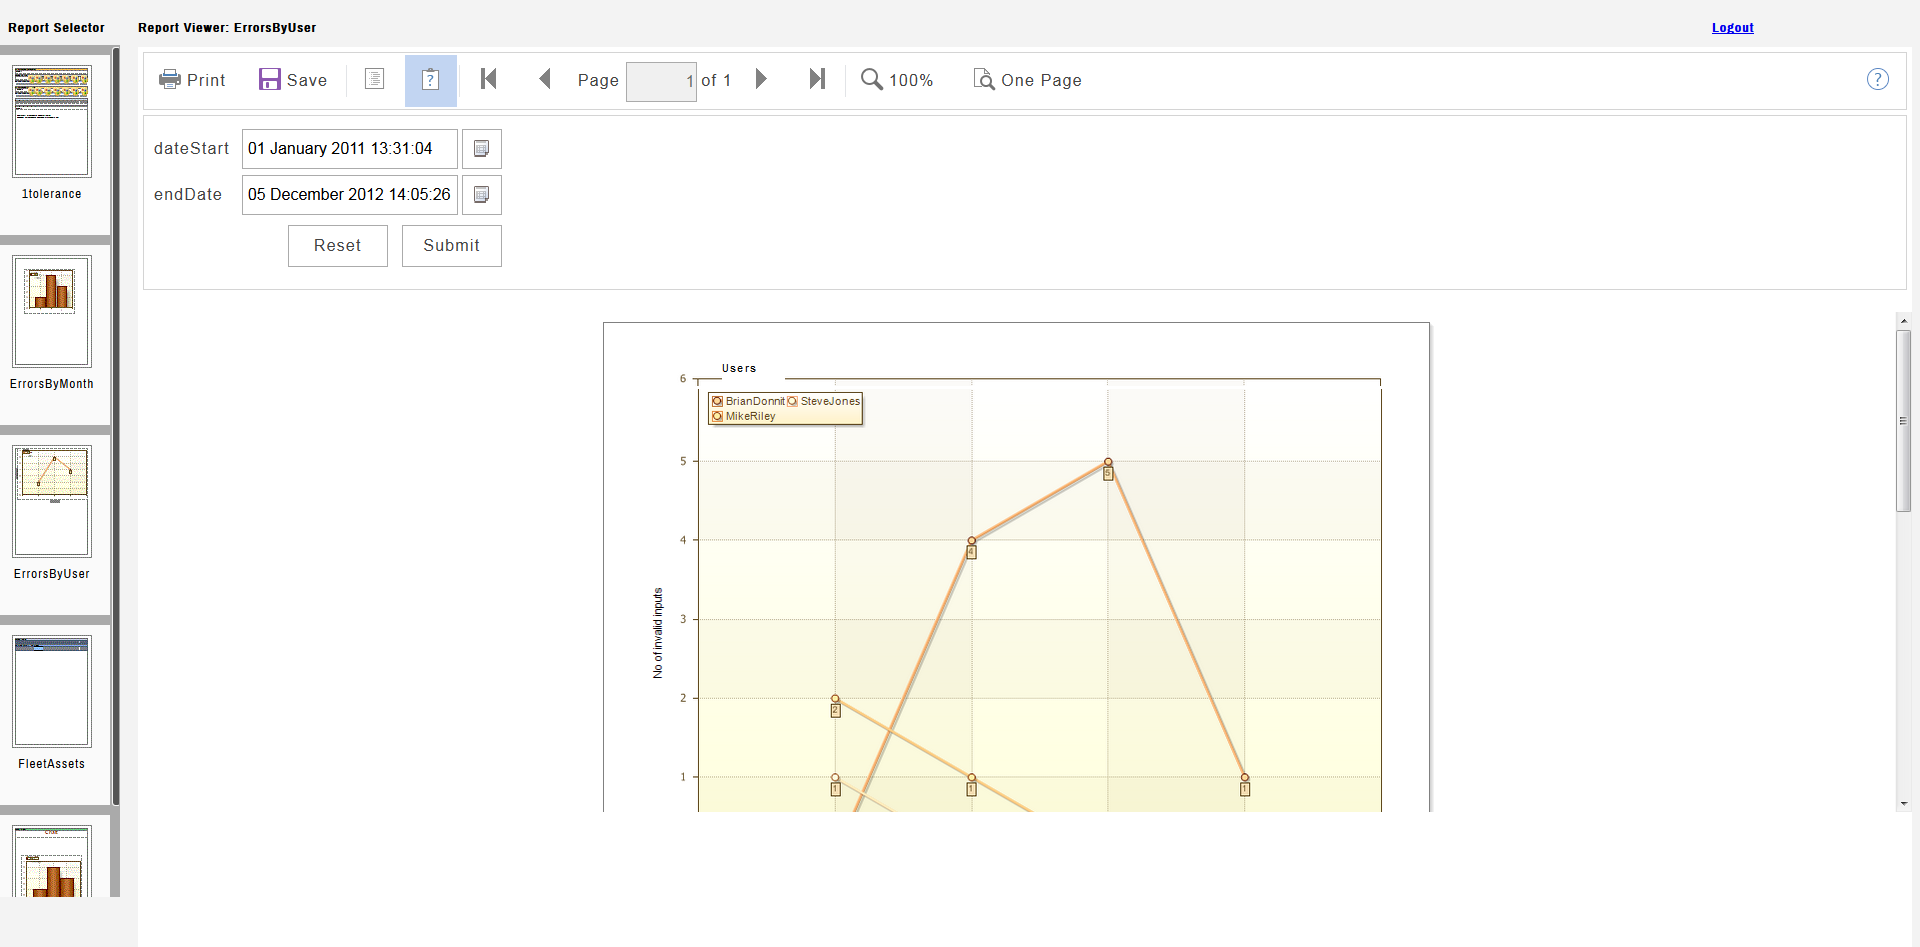Screen dimensions: 1920x947
Task: Open the endDate calendar picker
Action: pos(481,195)
